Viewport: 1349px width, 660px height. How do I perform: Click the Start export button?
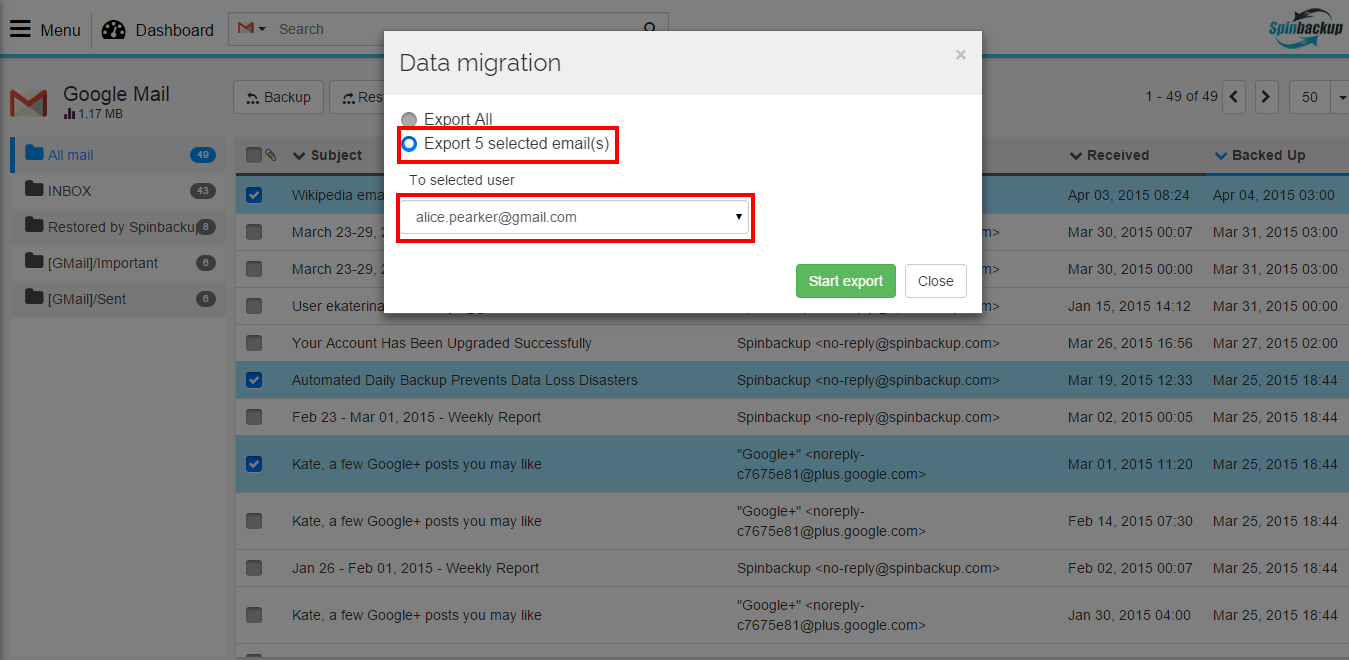coord(846,281)
